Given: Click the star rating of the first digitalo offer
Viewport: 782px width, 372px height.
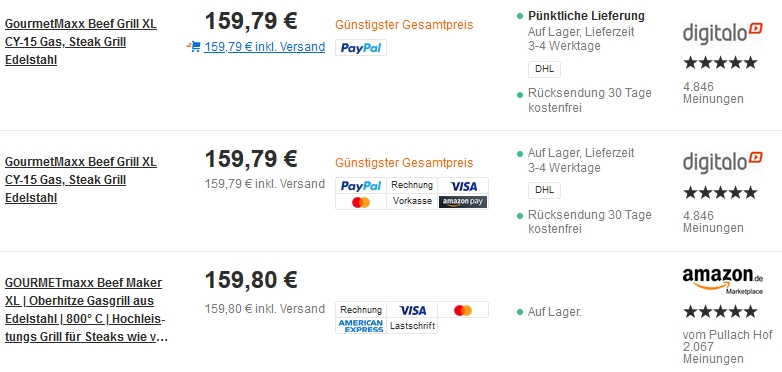Looking at the screenshot, I should [720, 63].
